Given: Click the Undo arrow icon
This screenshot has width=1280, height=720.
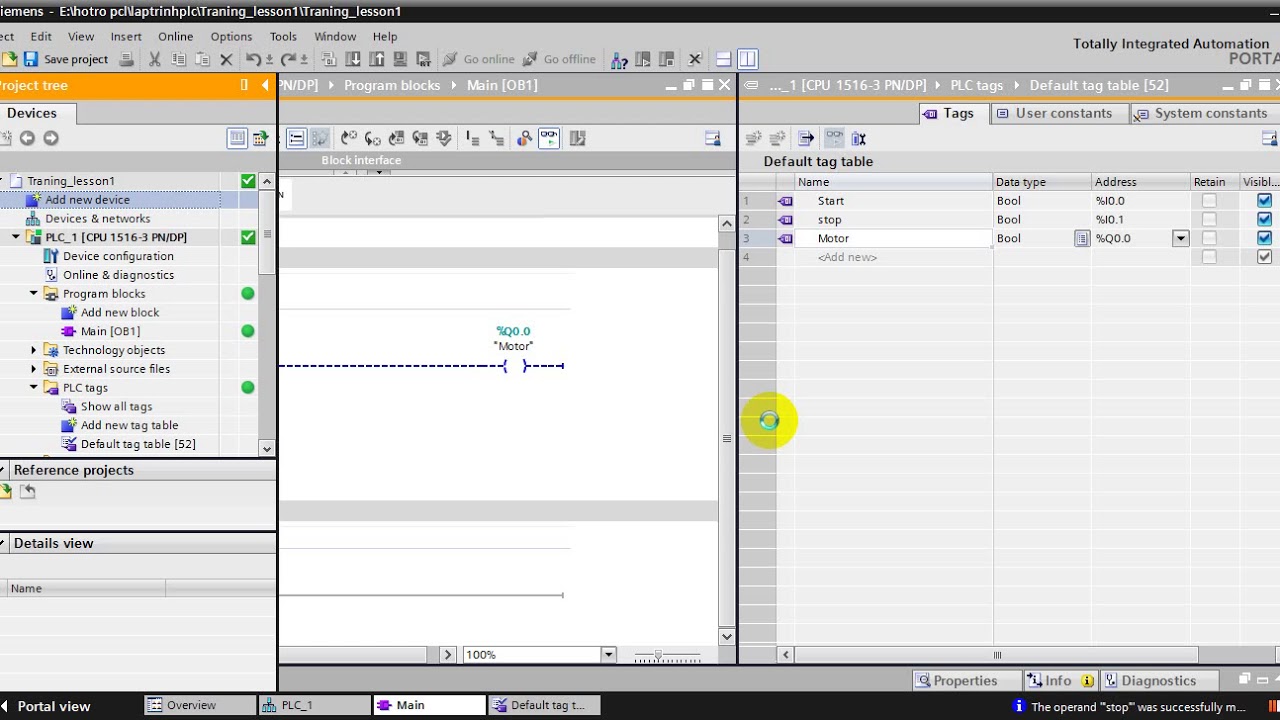Looking at the screenshot, I should pyautogui.click(x=252, y=59).
